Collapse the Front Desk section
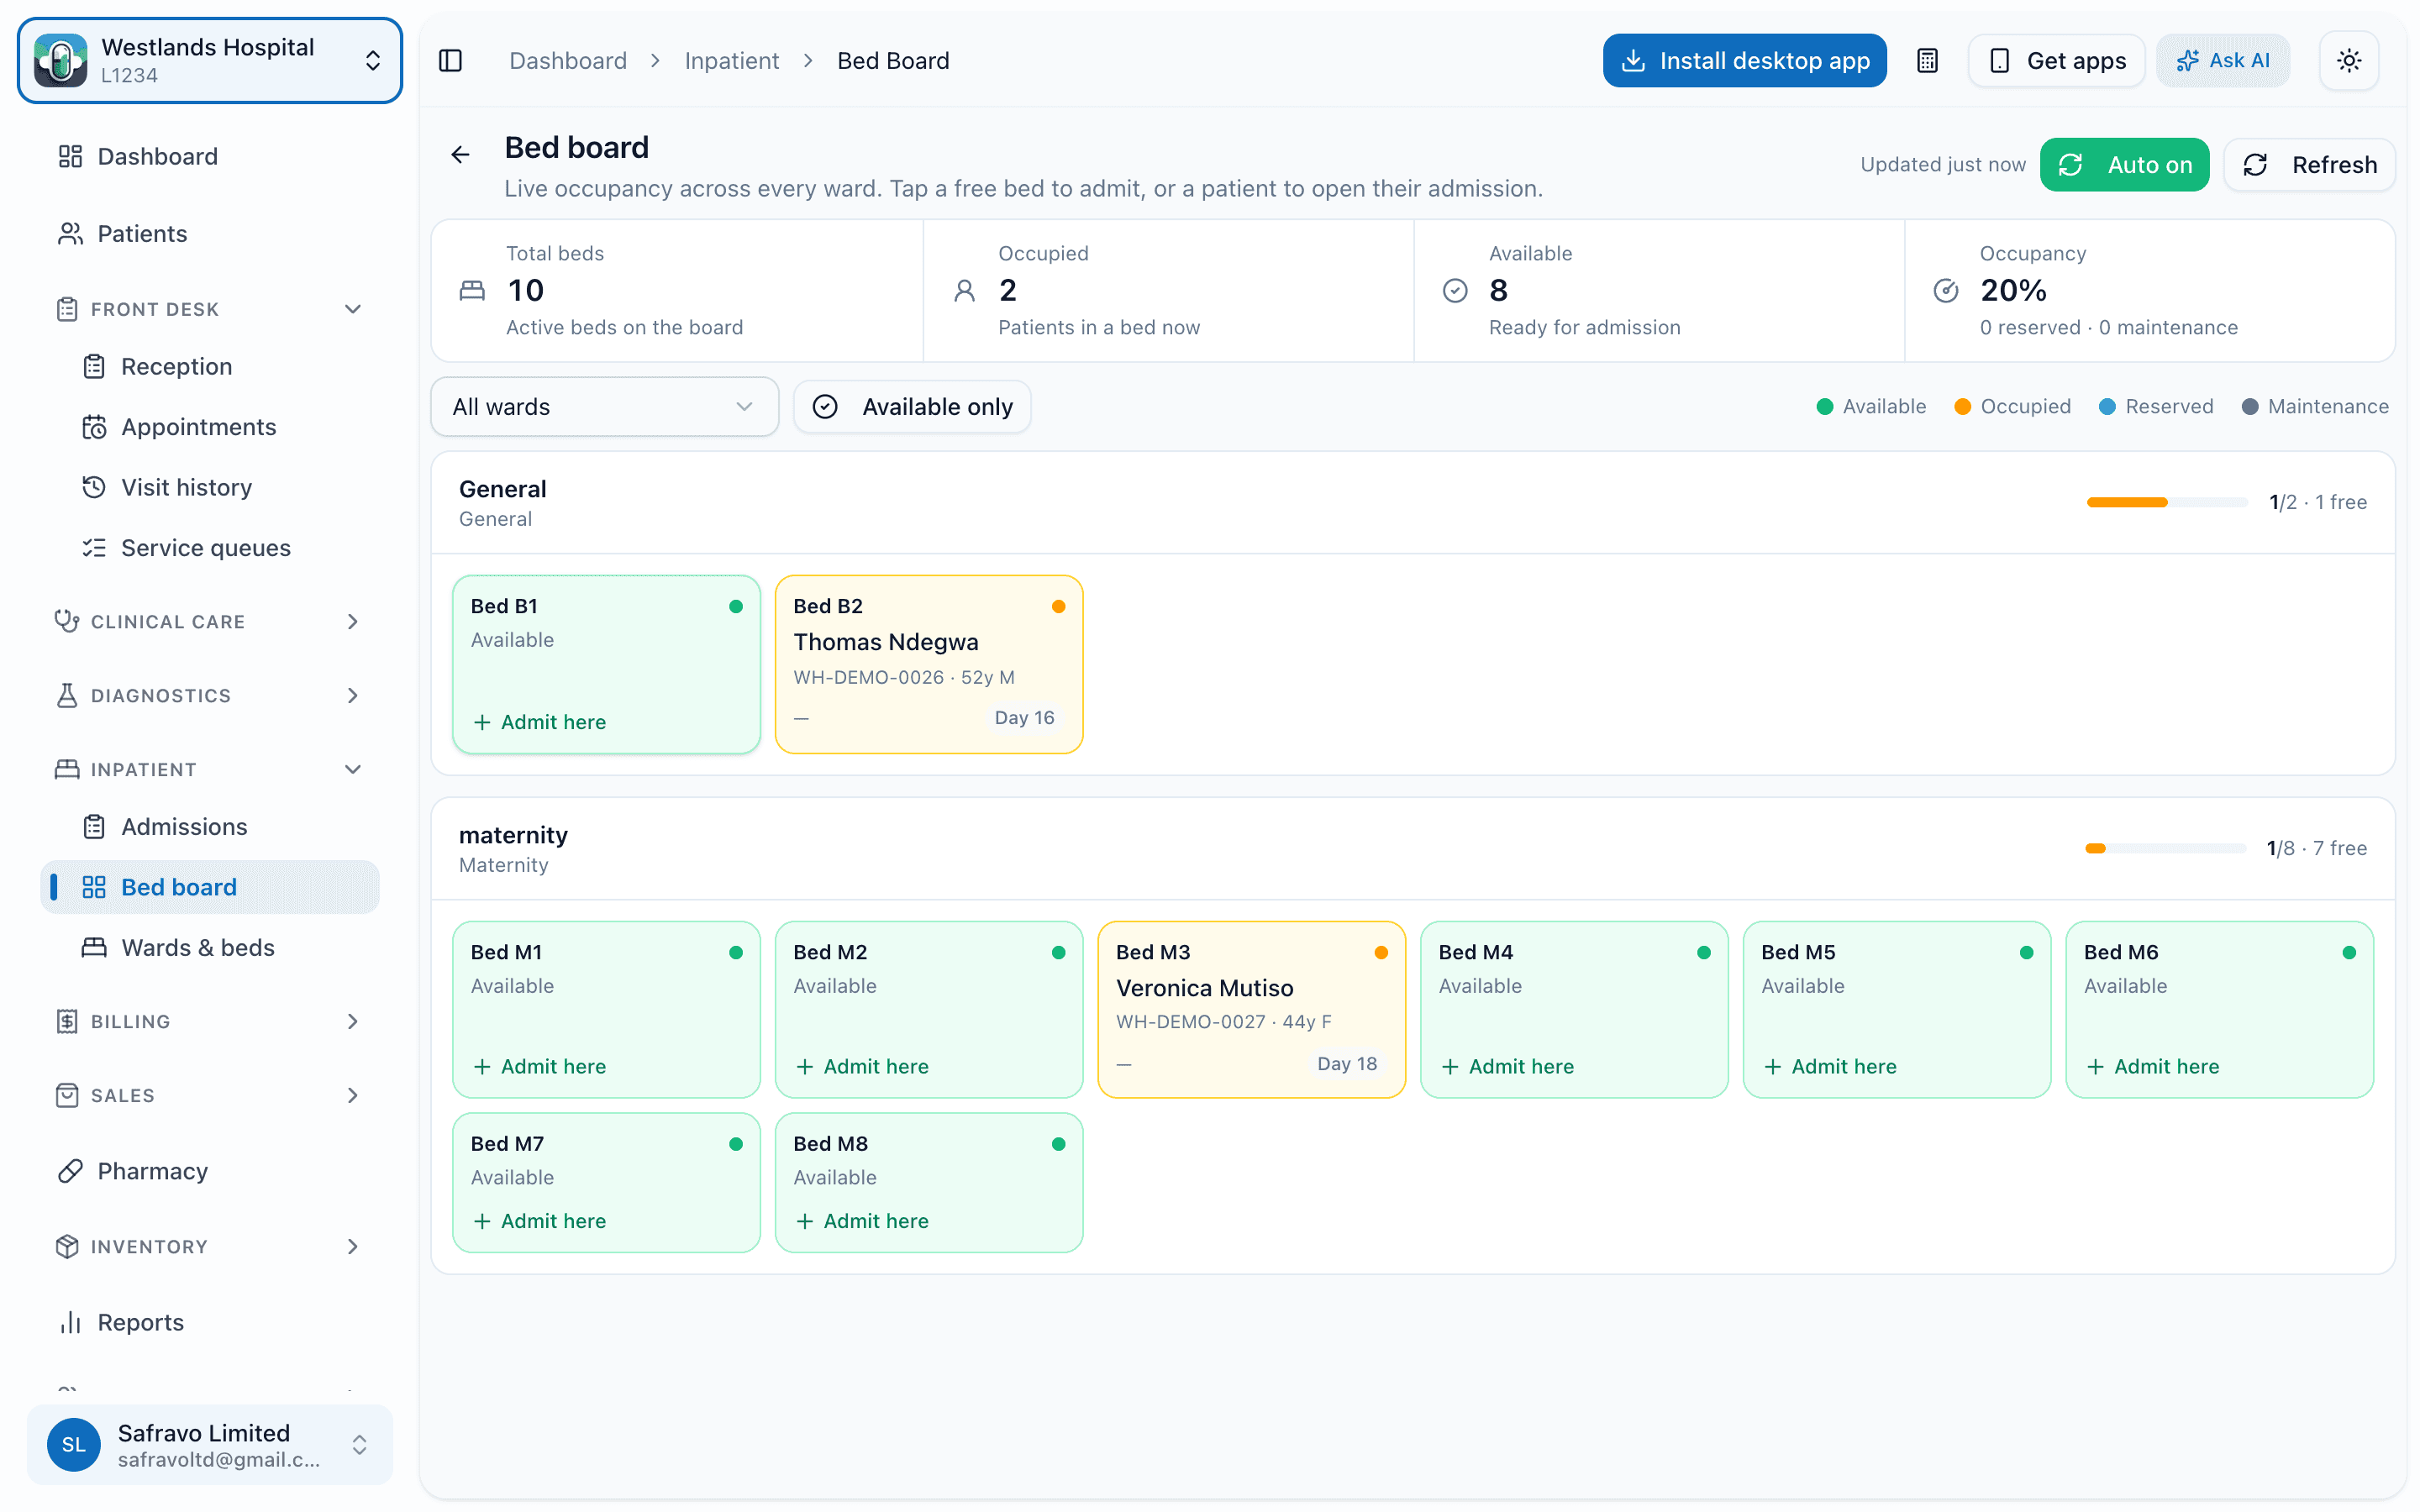The image size is (2420, 1512). (x=210, y=309)
